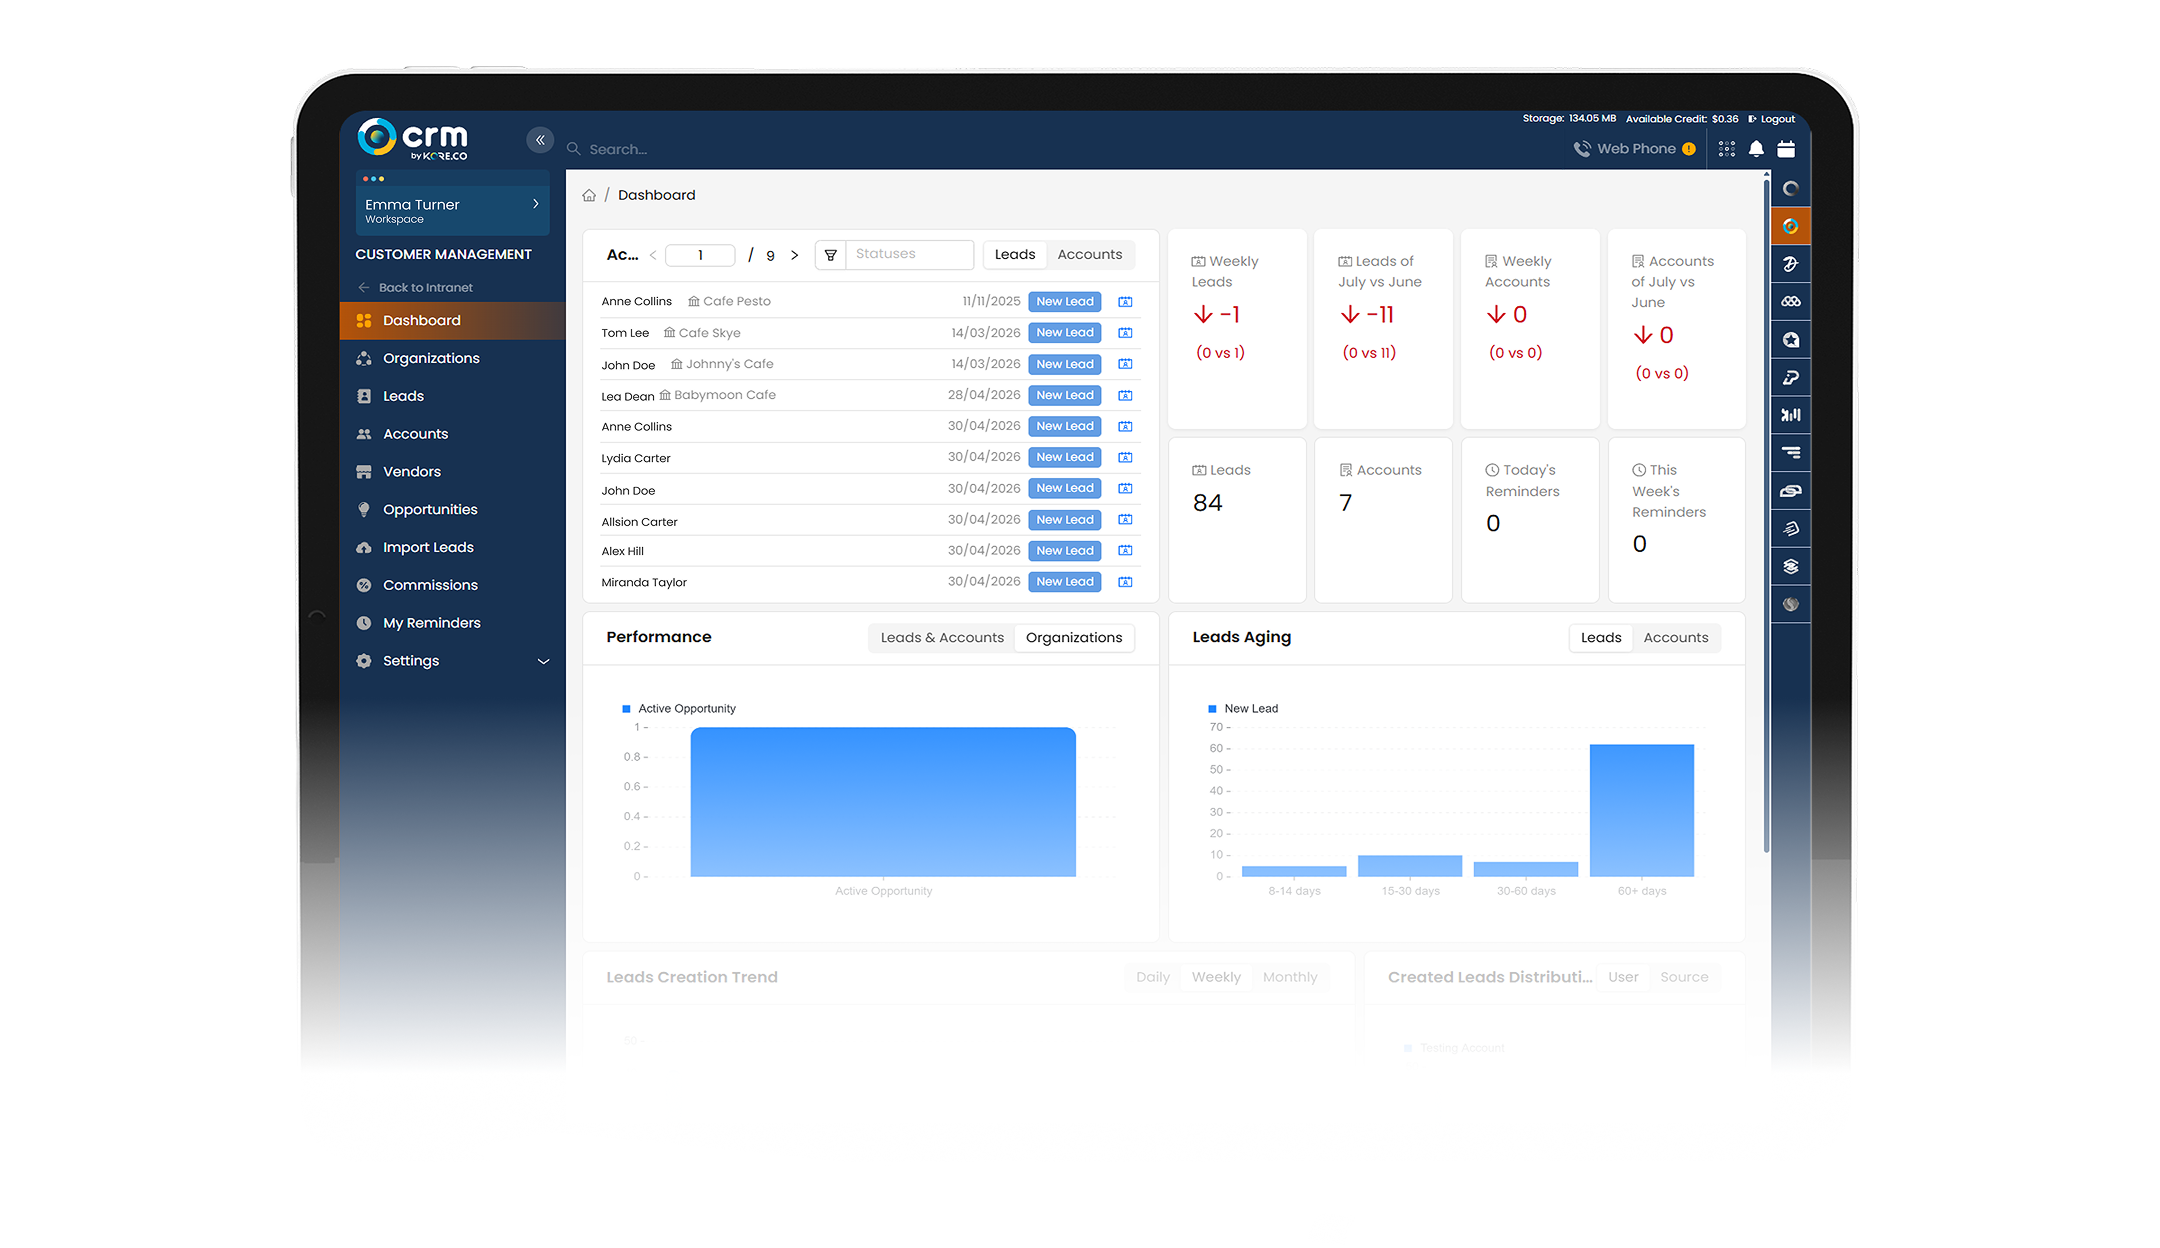The image size is (2160, 1248).
Task: Open the chain link app in right rail
Action: pyautogui.click(x=1790, y=491)
